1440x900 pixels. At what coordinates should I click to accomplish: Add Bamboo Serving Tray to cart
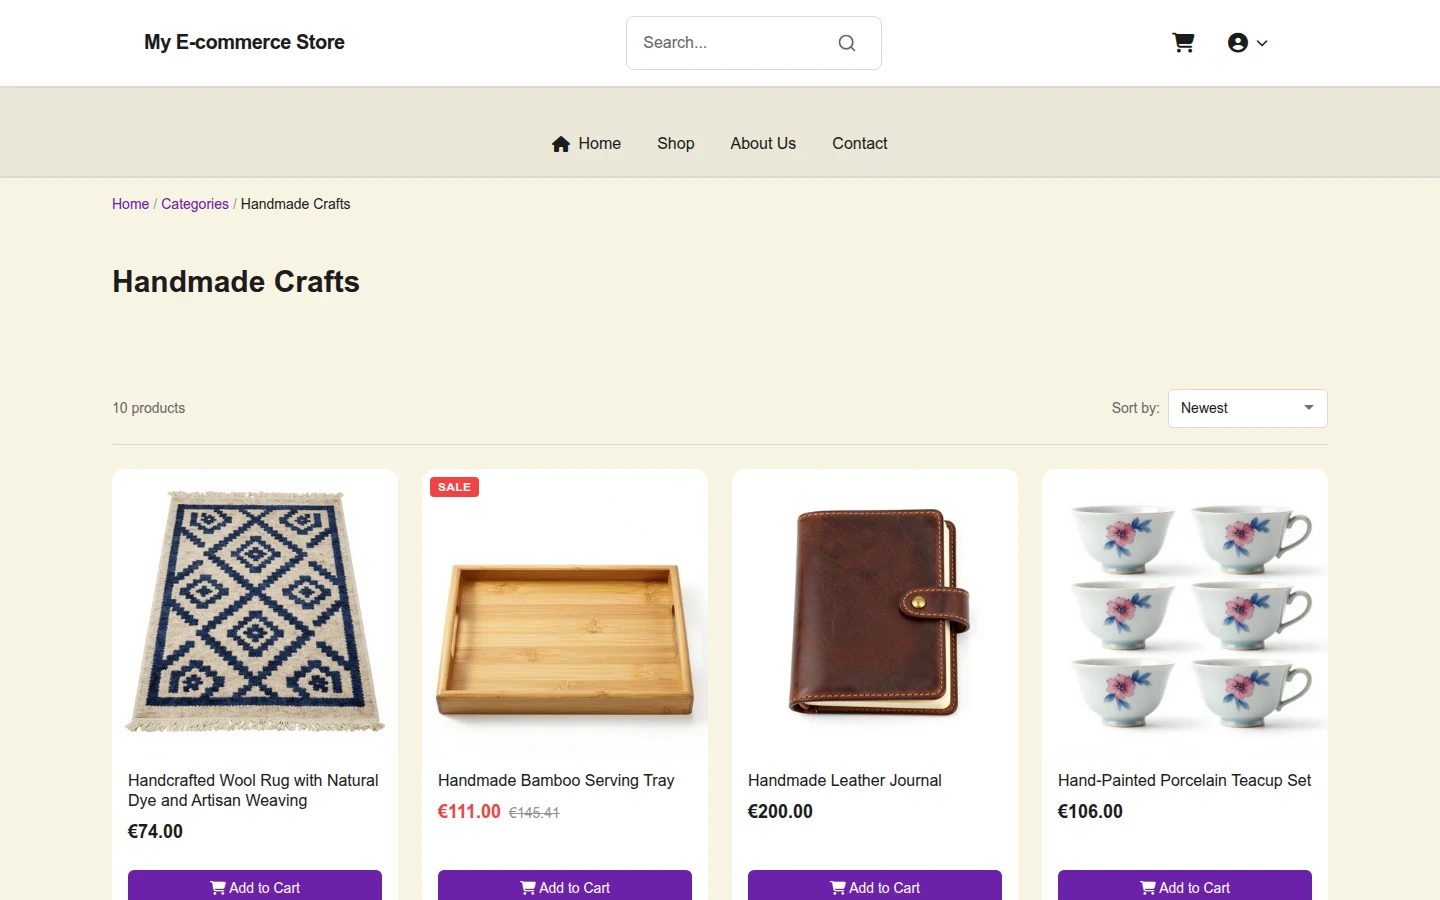point(565,886)
